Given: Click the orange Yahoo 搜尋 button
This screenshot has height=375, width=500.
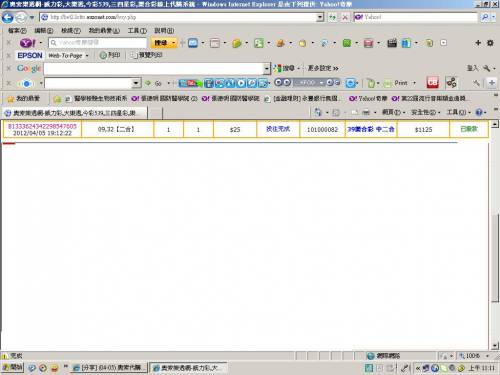Looking at the screenshot, I should click(x=164, y=43).
